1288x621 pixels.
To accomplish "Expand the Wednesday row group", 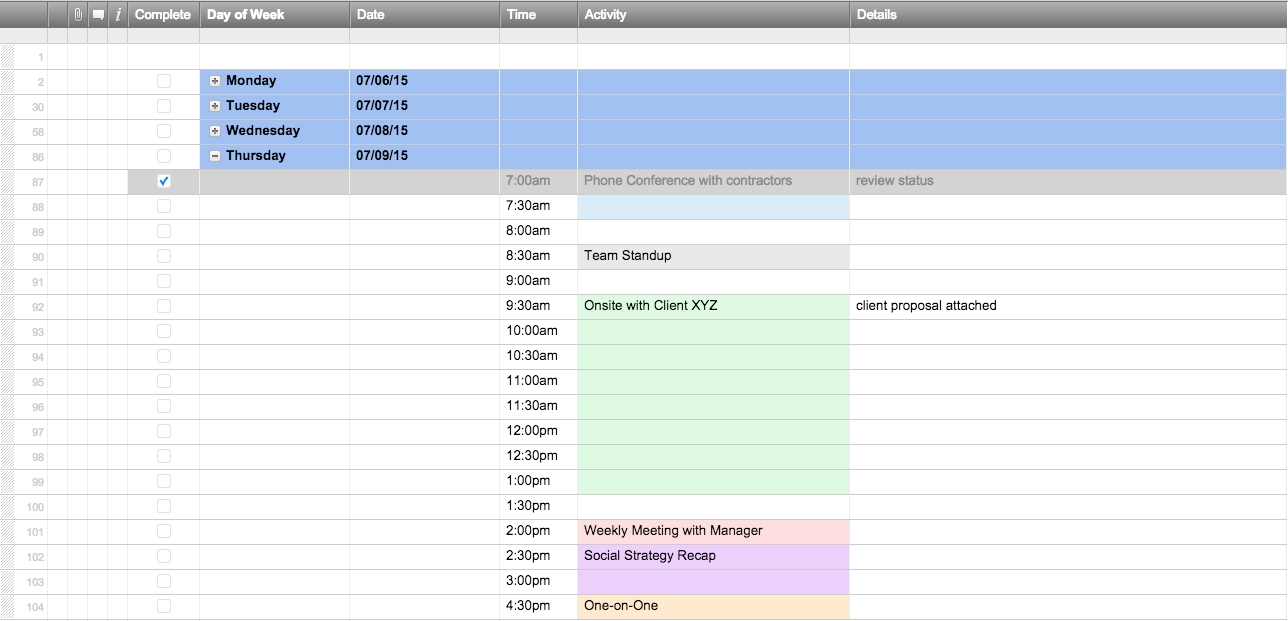I will pyautogui.click(x=216, y=130).
